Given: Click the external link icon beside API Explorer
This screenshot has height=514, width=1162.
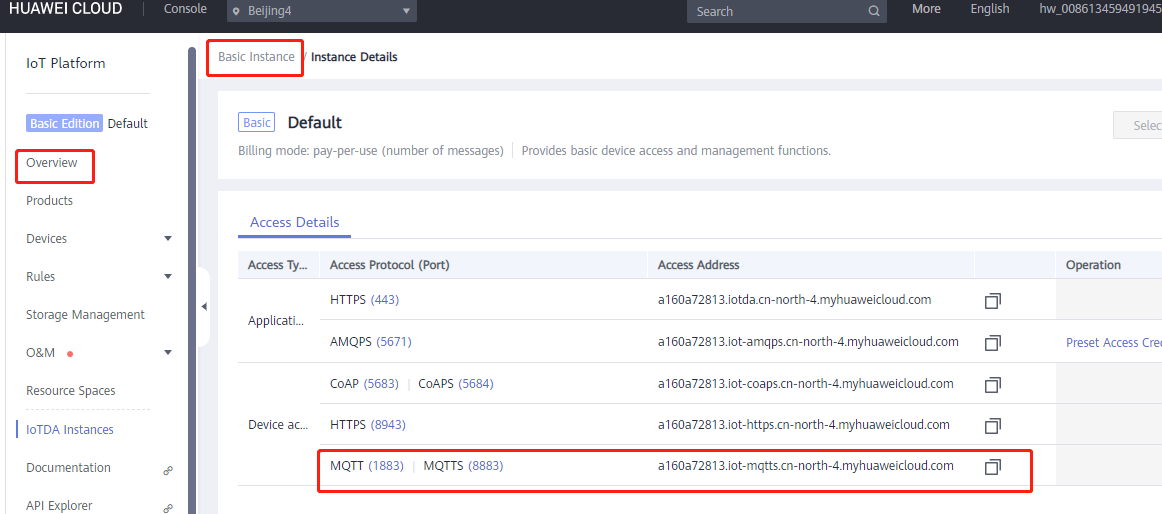Looking at the screenshot, I should 168,508.
